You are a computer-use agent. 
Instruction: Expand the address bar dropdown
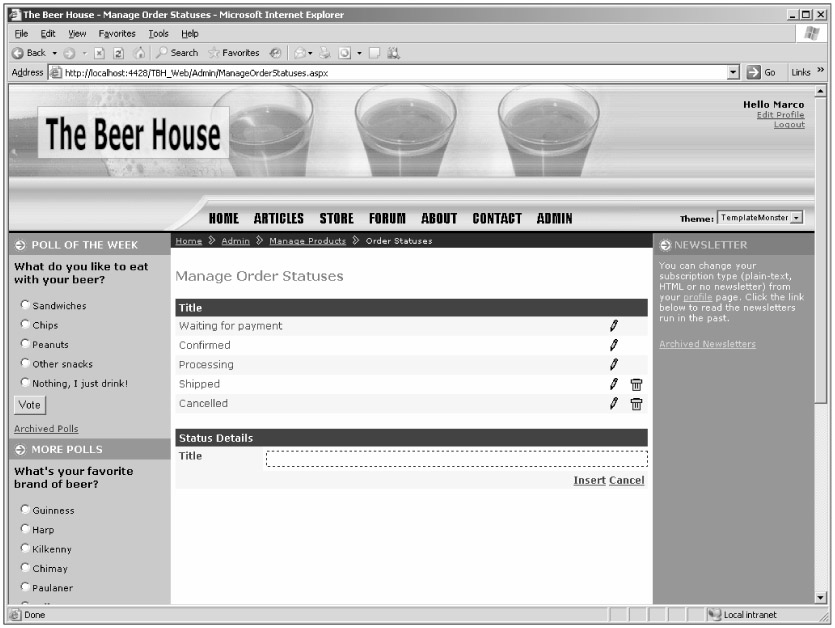click(735, 73)
